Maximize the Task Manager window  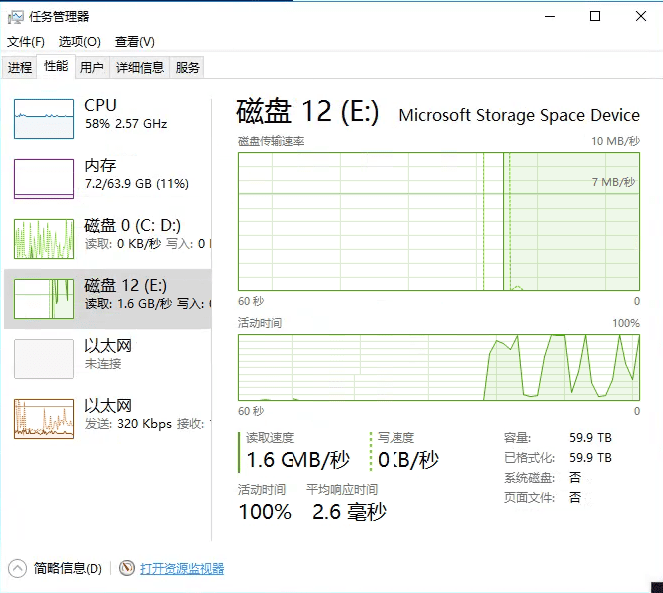[595, 16]
